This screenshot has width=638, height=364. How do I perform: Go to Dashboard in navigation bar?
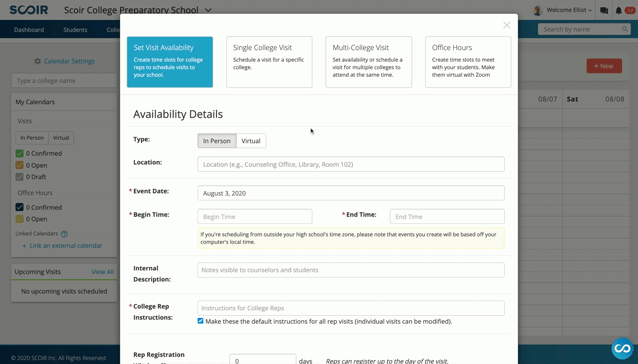(x=29, y=30)
